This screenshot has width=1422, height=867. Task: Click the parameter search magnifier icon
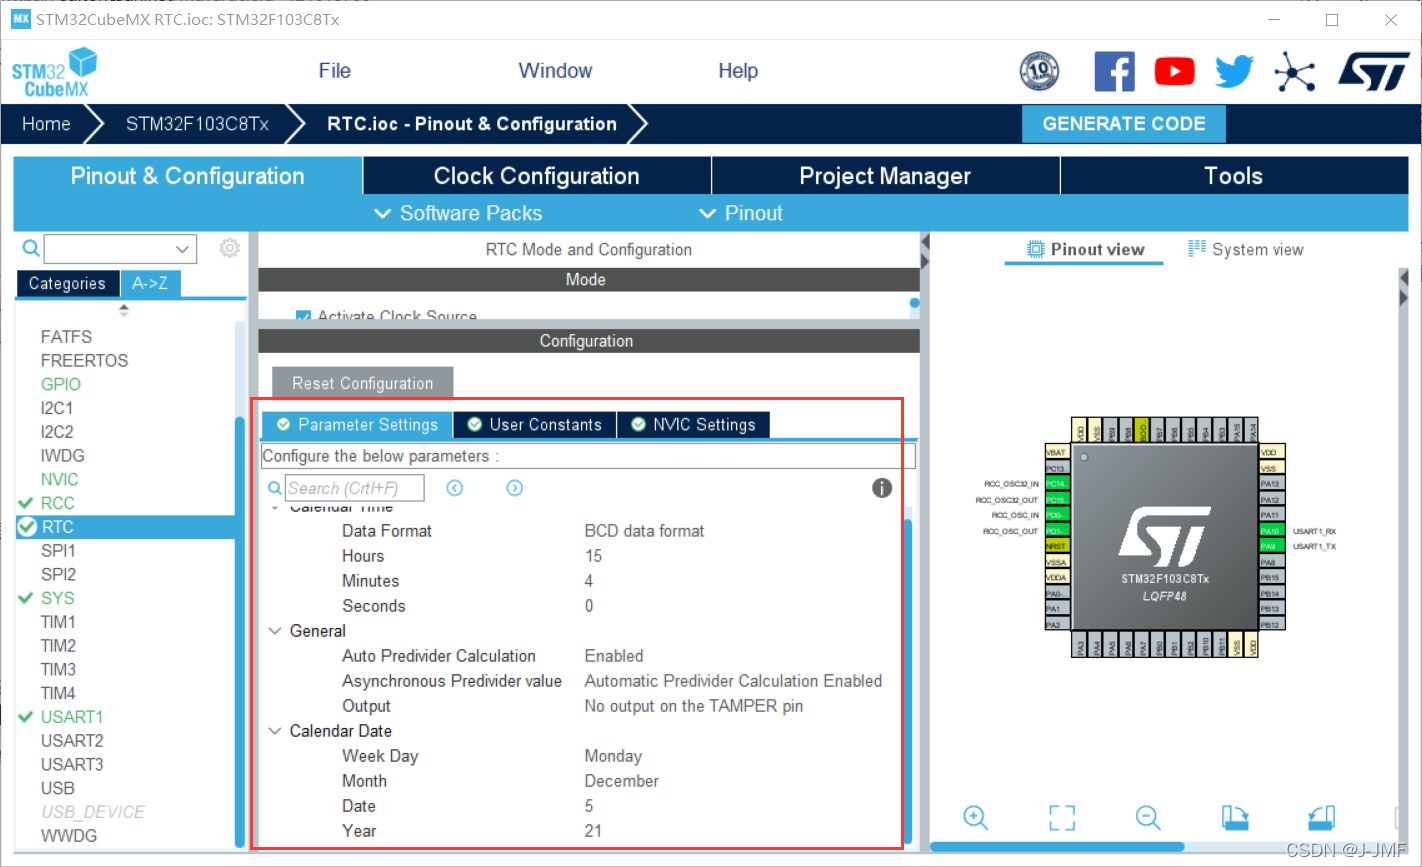[275, 488]
